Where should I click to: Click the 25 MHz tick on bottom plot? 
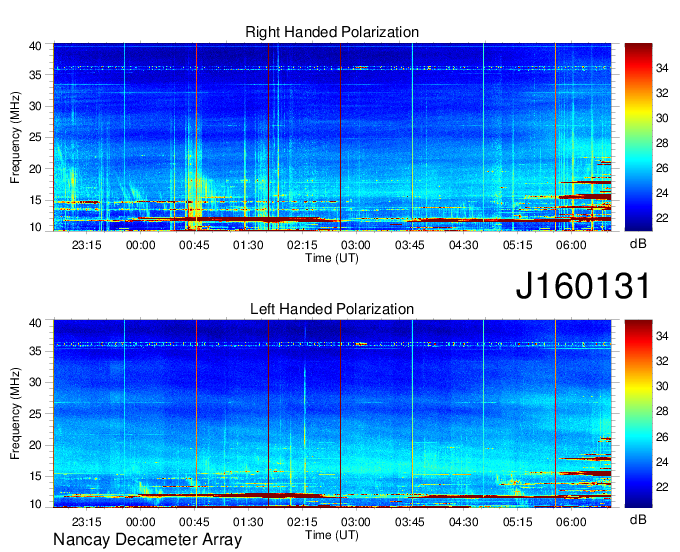pyautogui.click(x=35, y=414)
